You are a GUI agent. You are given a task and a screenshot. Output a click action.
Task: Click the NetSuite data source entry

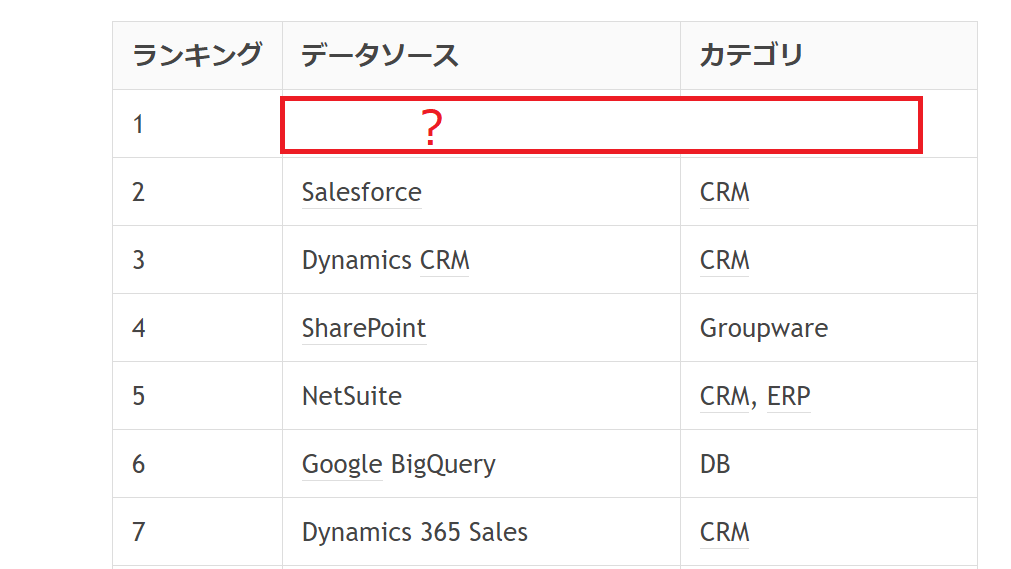pyautogui.click(x=351, y=396)
